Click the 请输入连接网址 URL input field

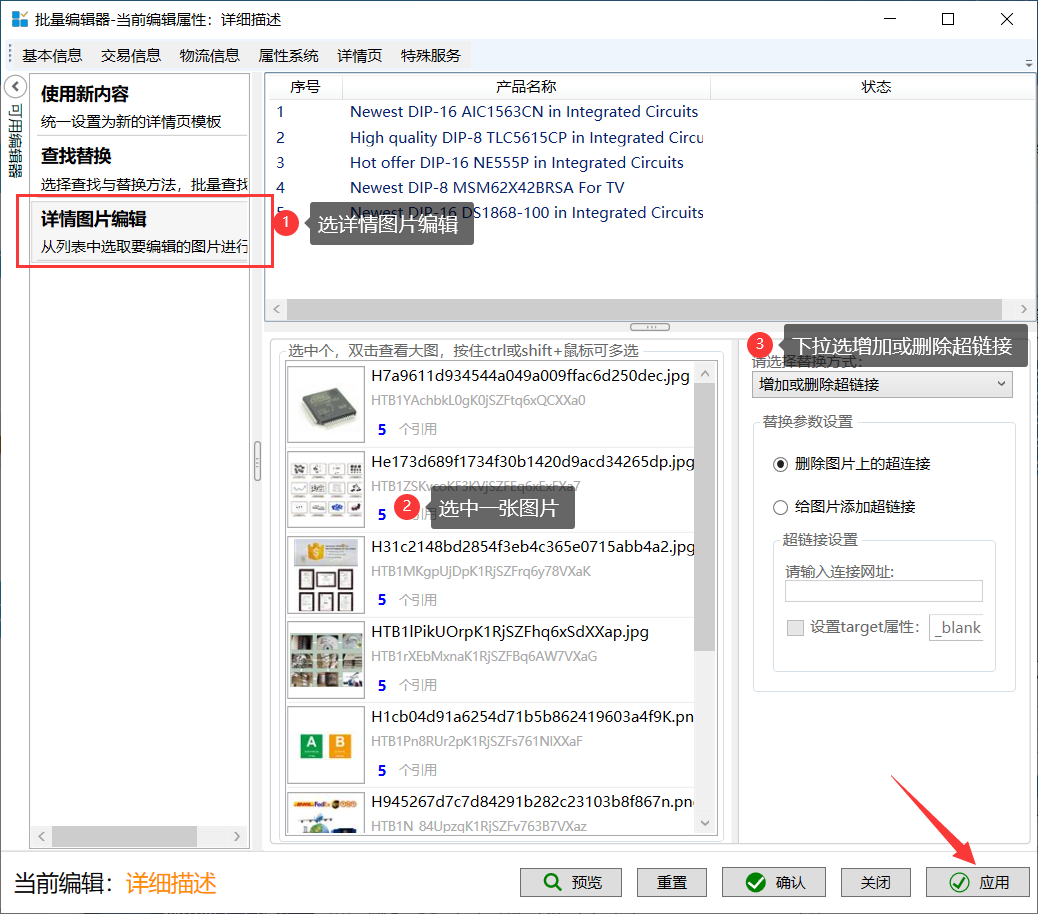883,591
